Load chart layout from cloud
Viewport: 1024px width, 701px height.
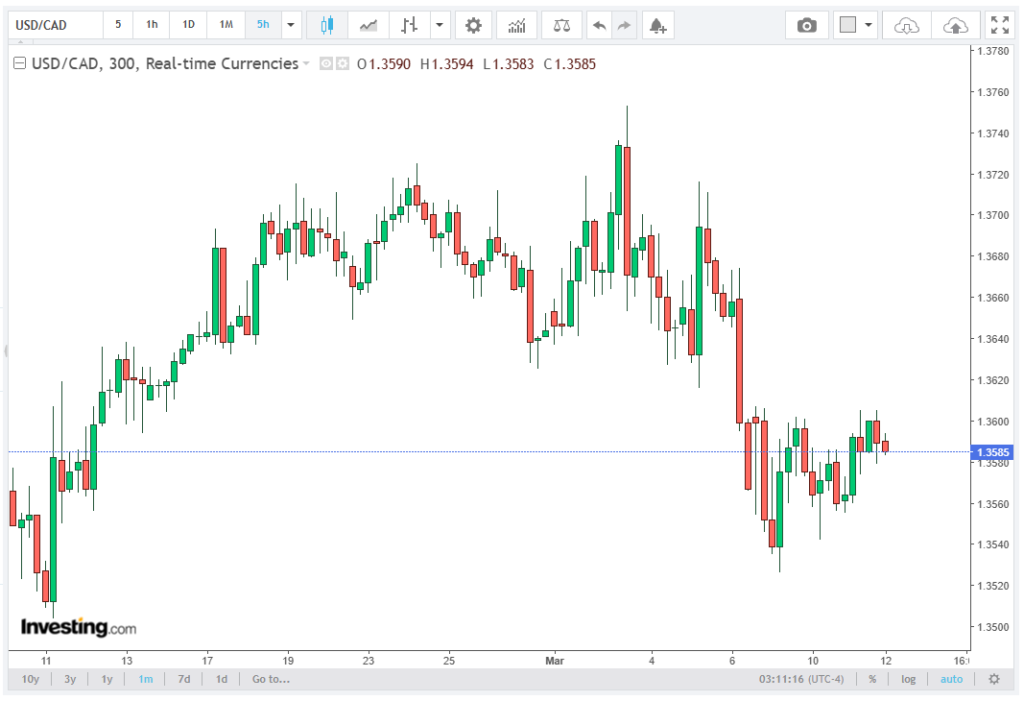[x=906, y=25]
